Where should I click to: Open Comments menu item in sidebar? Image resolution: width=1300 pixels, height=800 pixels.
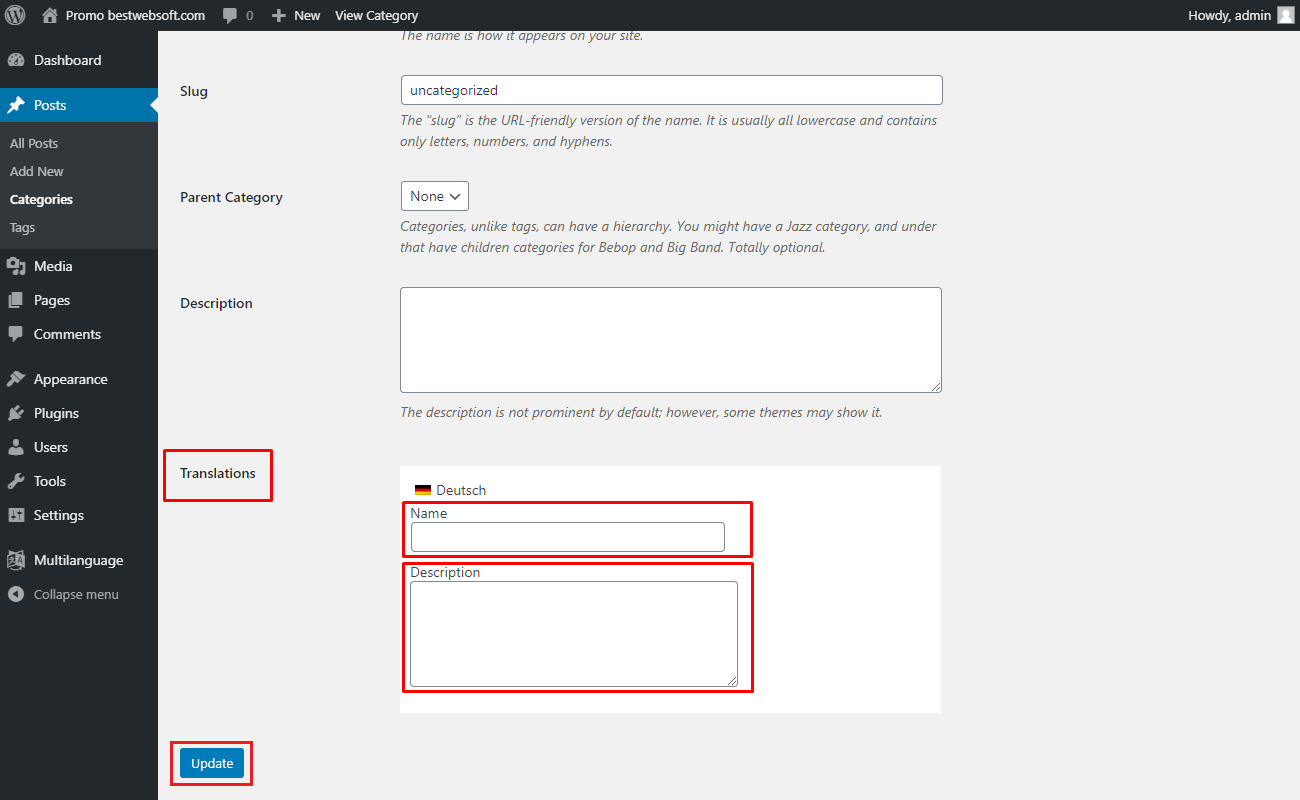click(79, 334)
